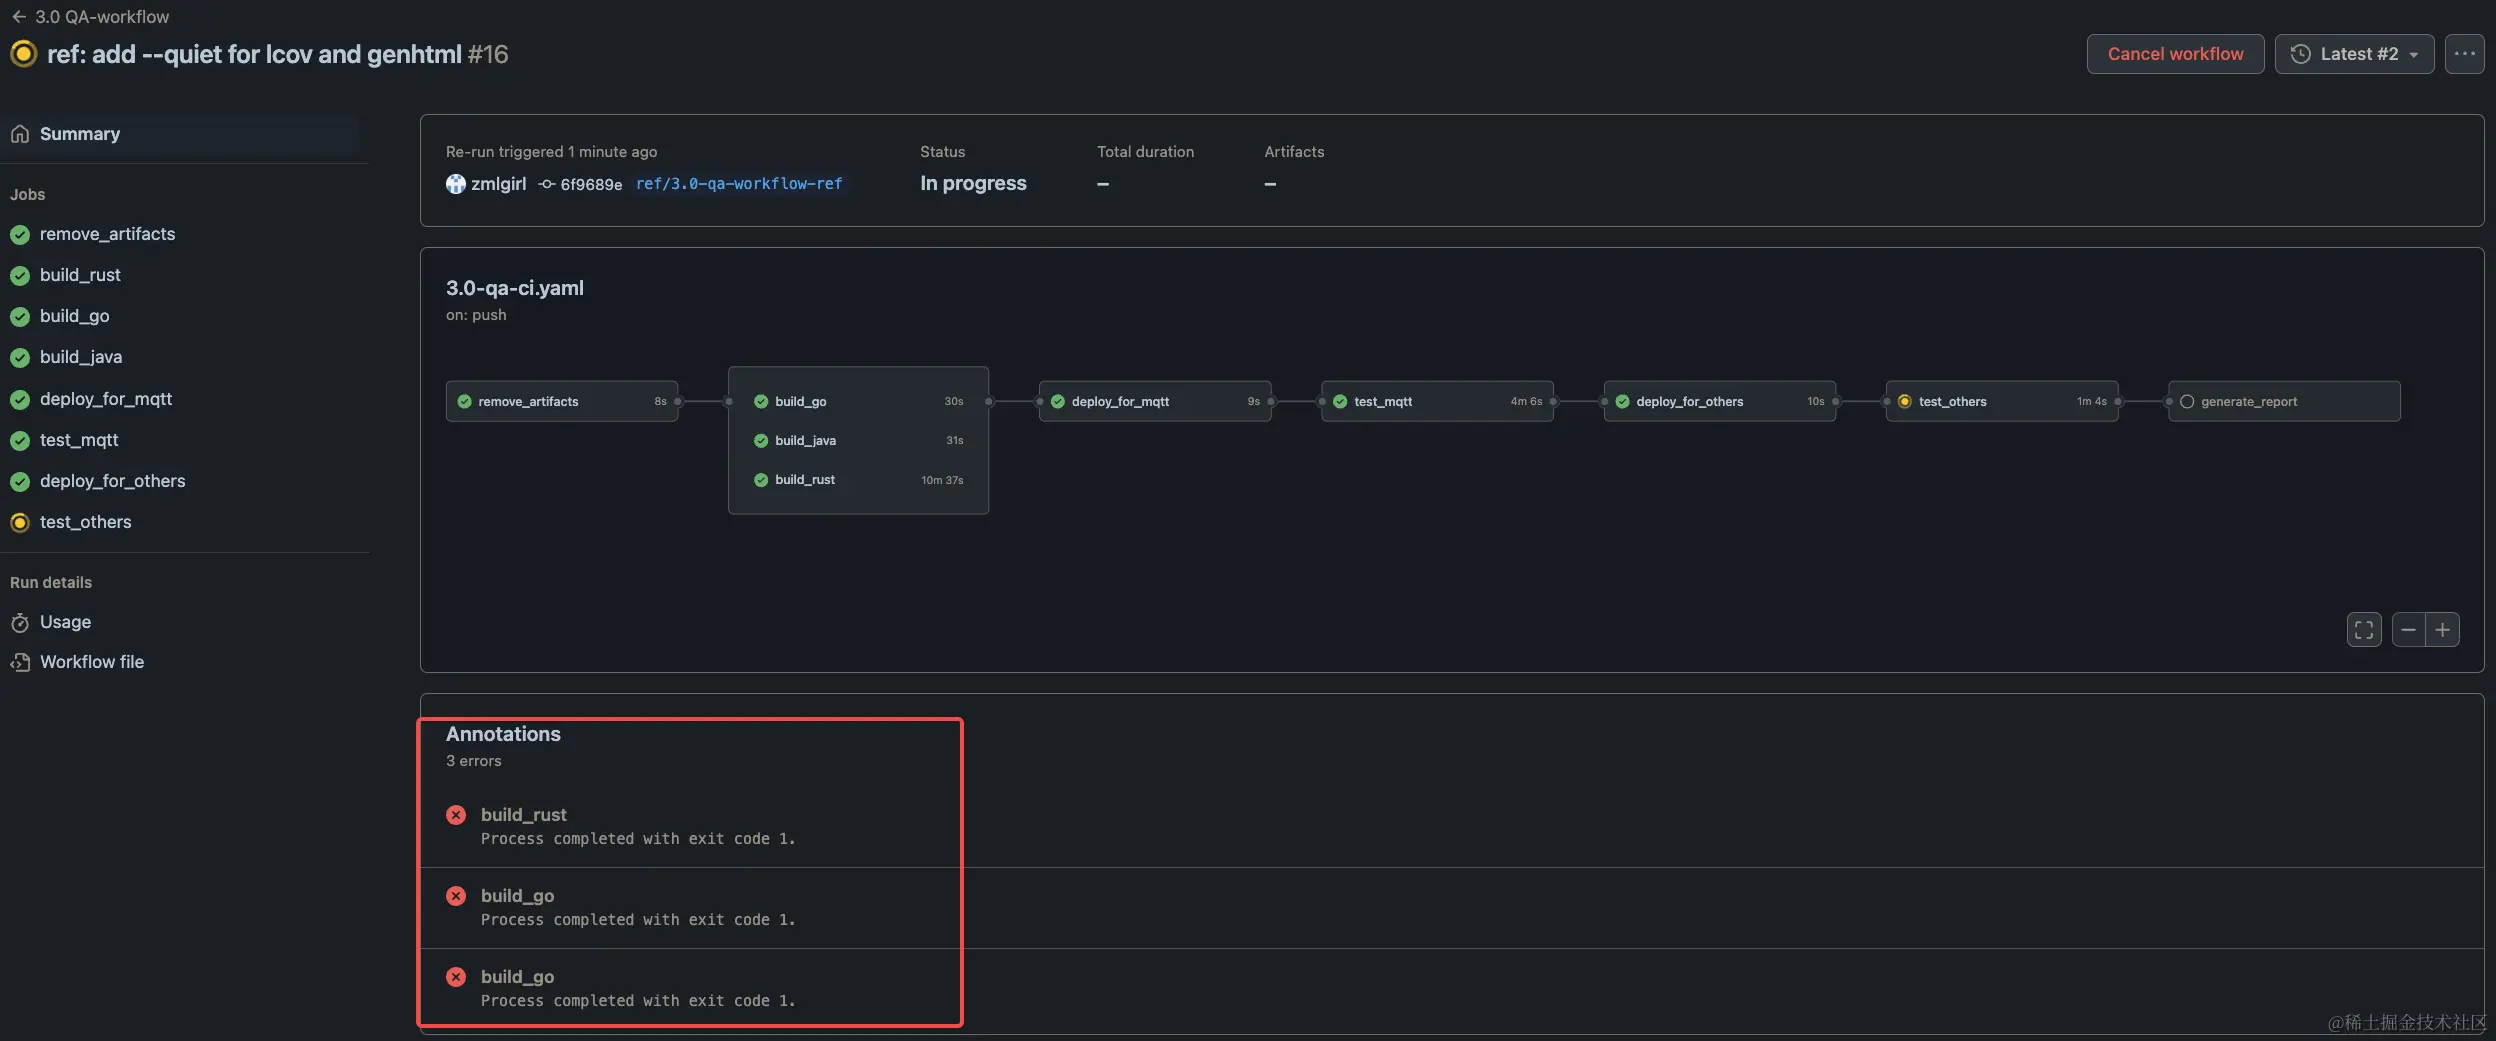Open remove_artifacts job in sidebar
The height and width of the screenshot is (1041, 2496).
coord(107,234)
